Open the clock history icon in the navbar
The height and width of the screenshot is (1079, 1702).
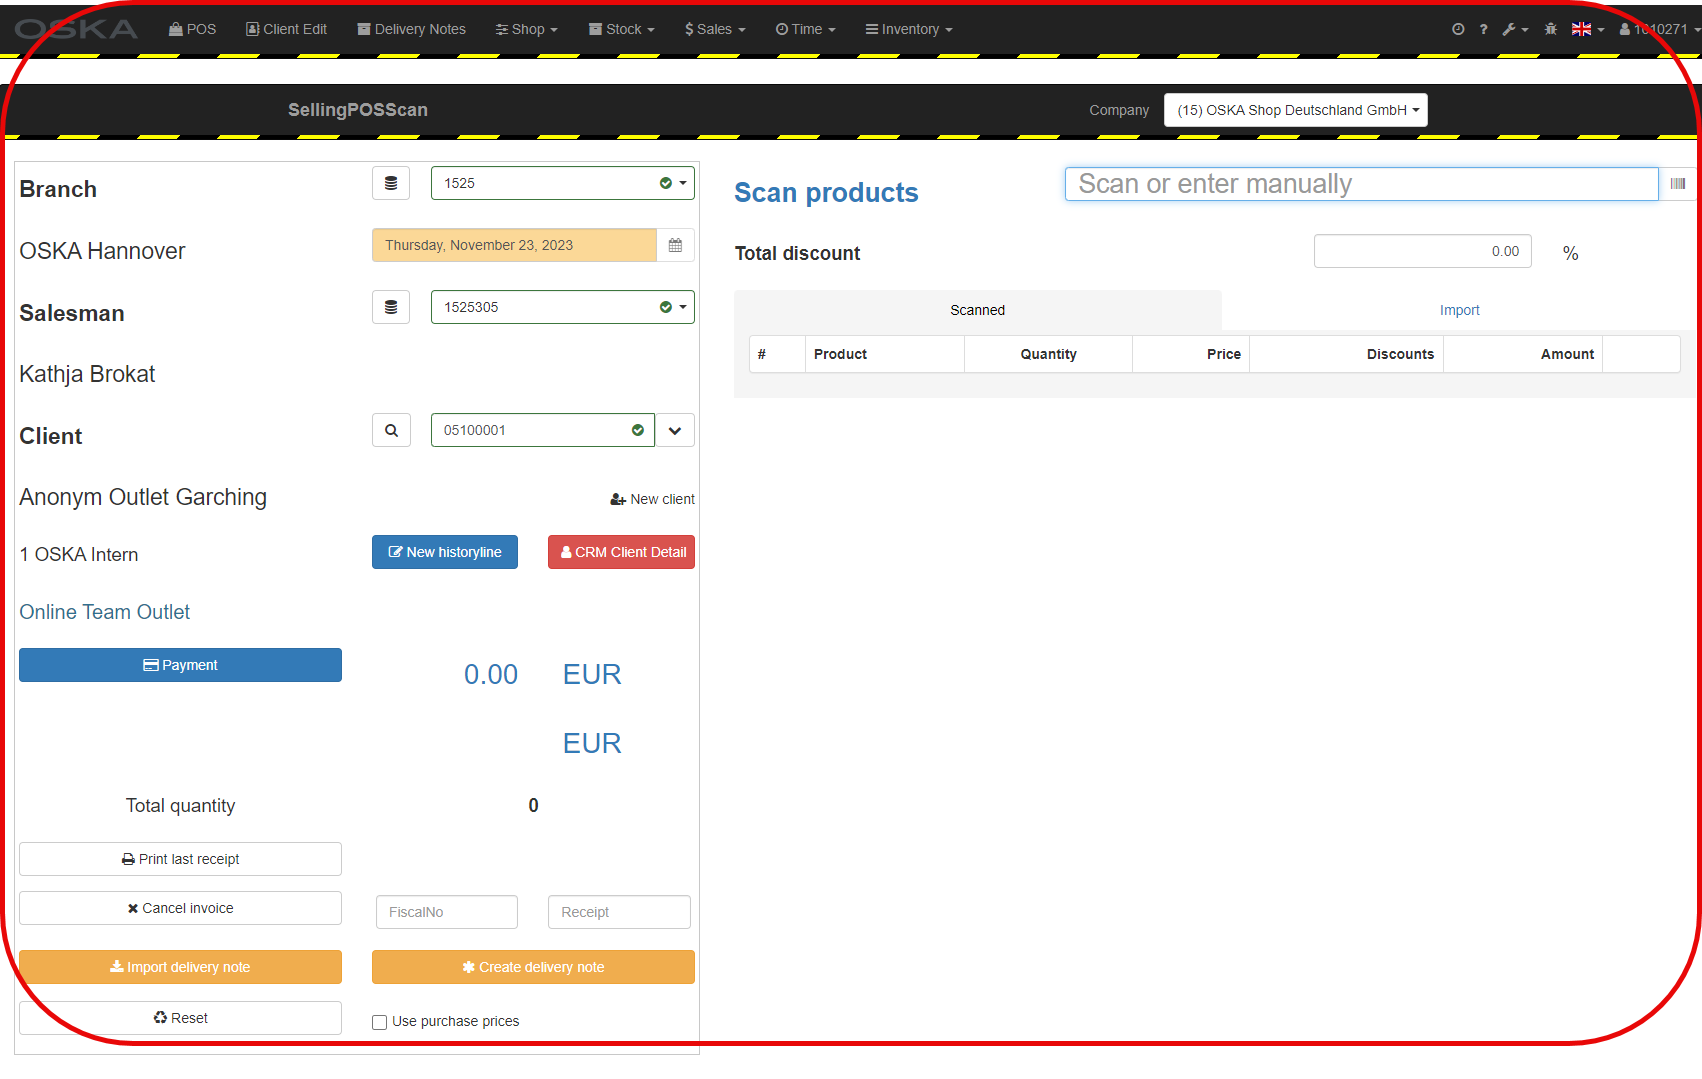[1458, 29]
